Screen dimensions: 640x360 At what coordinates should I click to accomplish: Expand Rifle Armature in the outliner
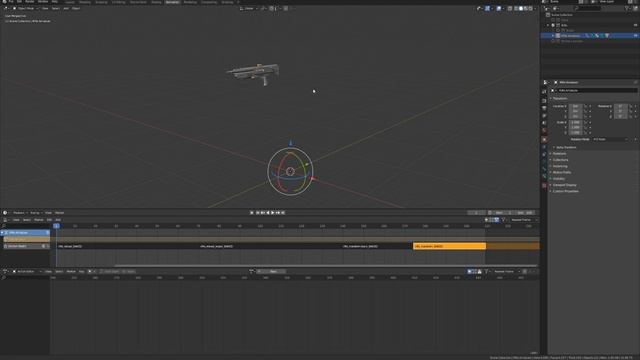(x=553, y=36)
